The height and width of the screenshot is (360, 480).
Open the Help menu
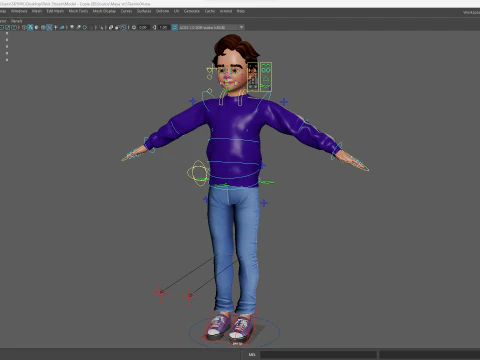tap(241, 11)
